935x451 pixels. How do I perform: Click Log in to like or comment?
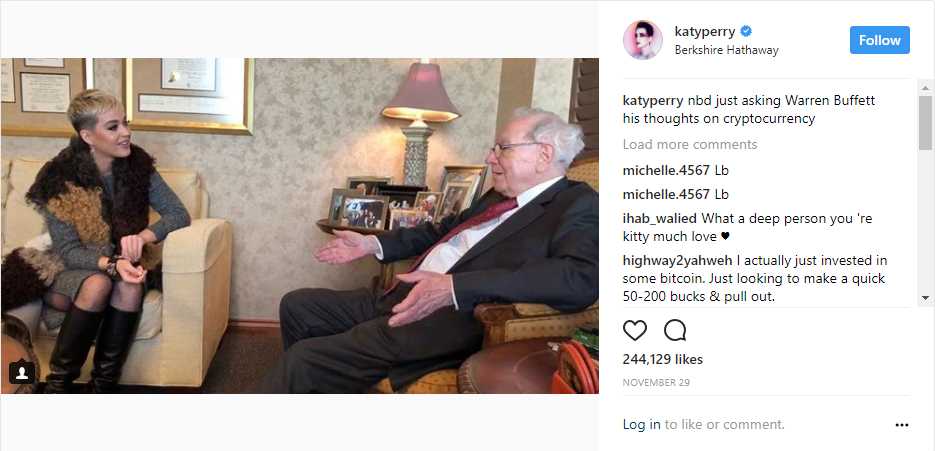pos(642,424)
